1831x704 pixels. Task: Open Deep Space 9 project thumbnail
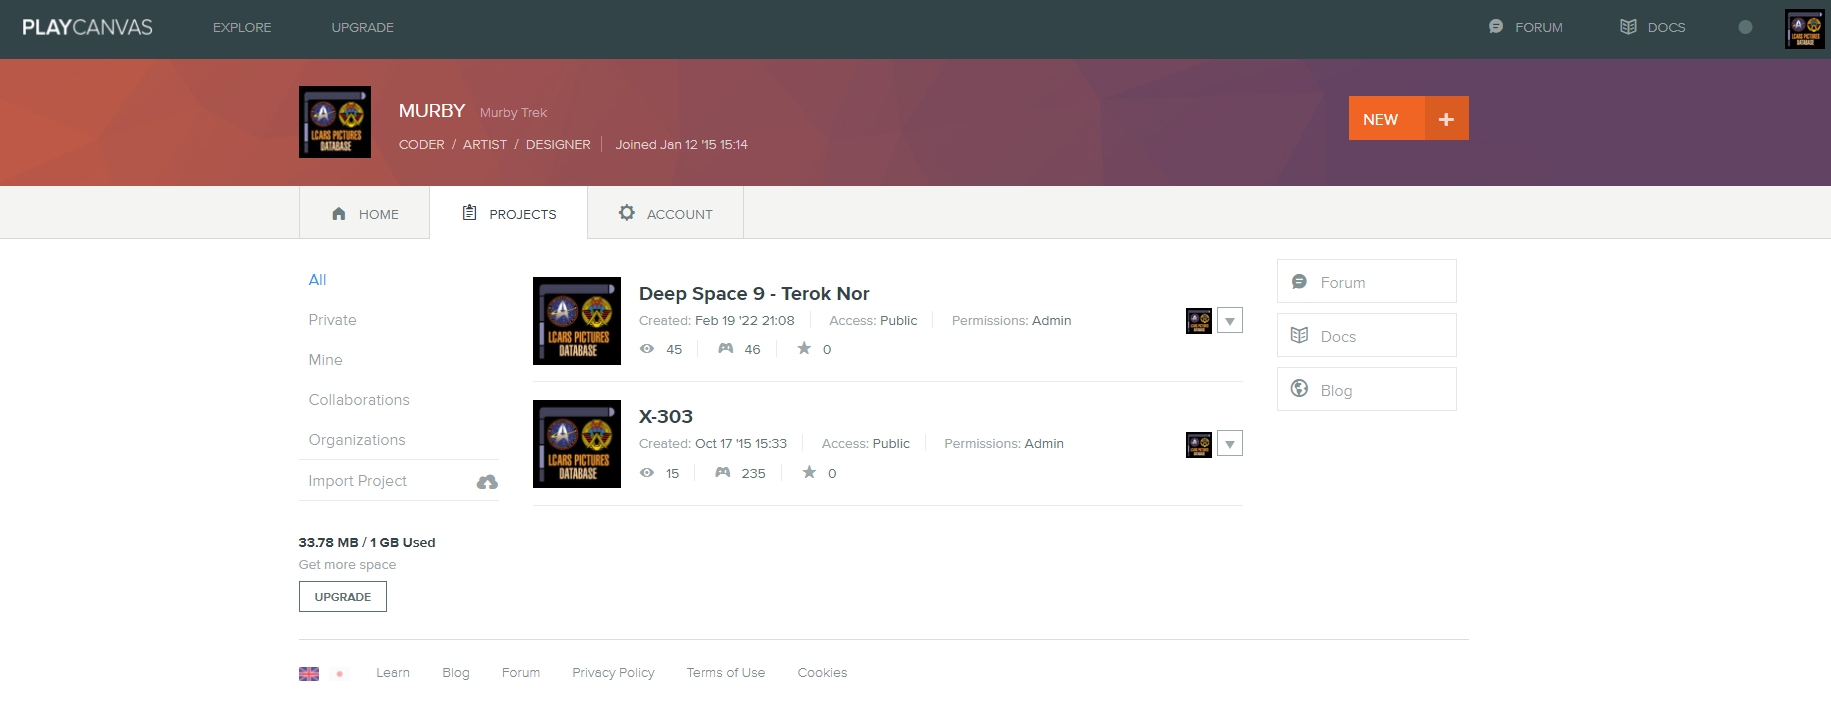coord(577,321)
